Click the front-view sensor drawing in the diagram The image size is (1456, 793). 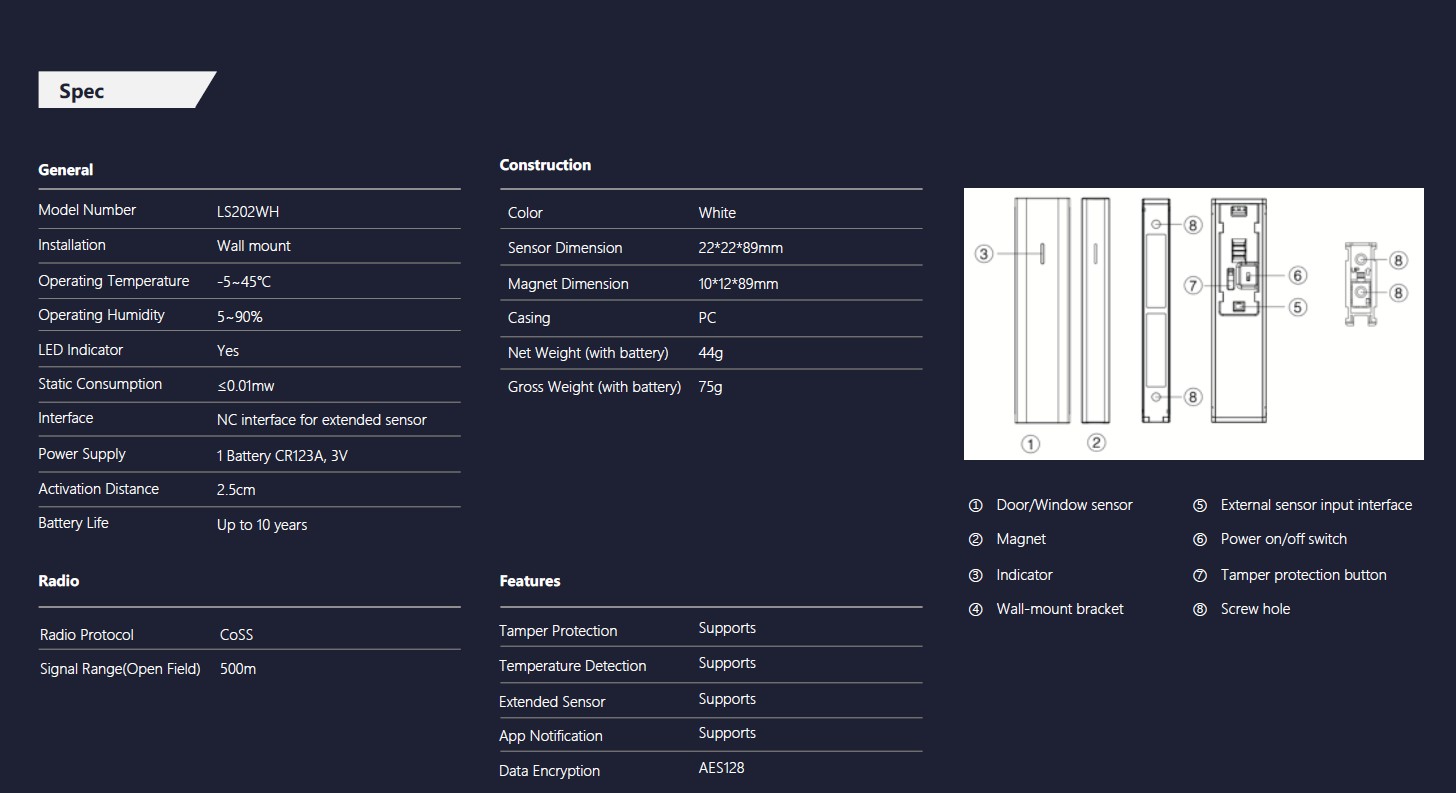[1042, 310]
